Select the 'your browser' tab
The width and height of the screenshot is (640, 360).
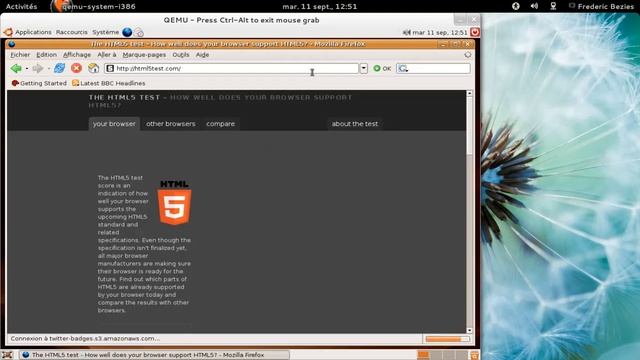[114, 124]
